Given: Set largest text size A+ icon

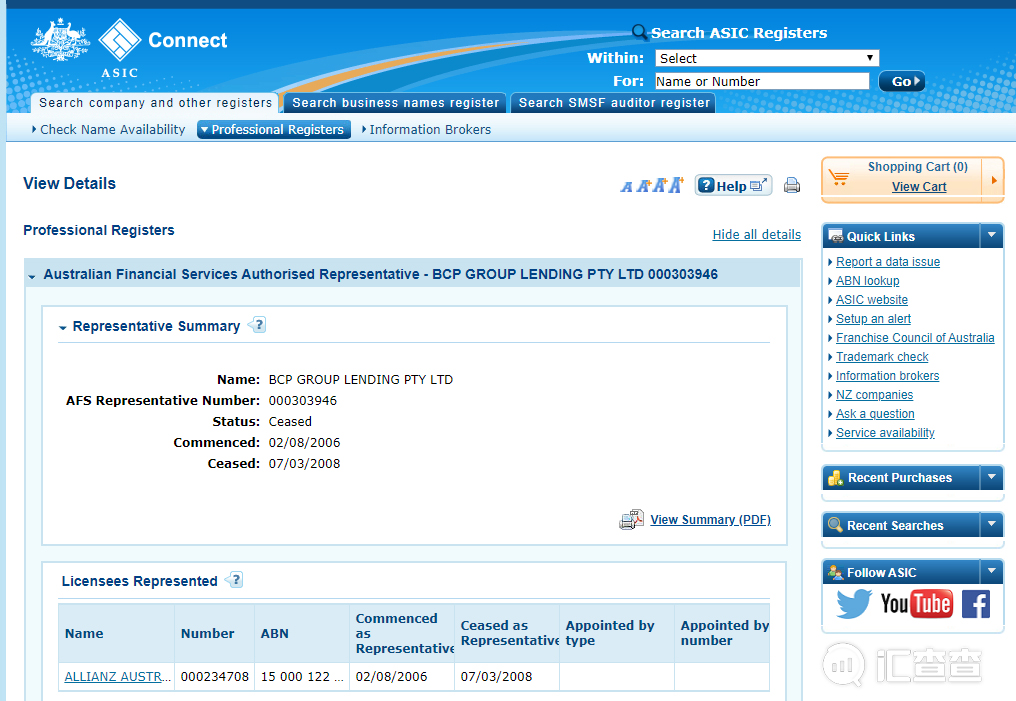Looking at the screenshot, I should (x=676, y=185).
